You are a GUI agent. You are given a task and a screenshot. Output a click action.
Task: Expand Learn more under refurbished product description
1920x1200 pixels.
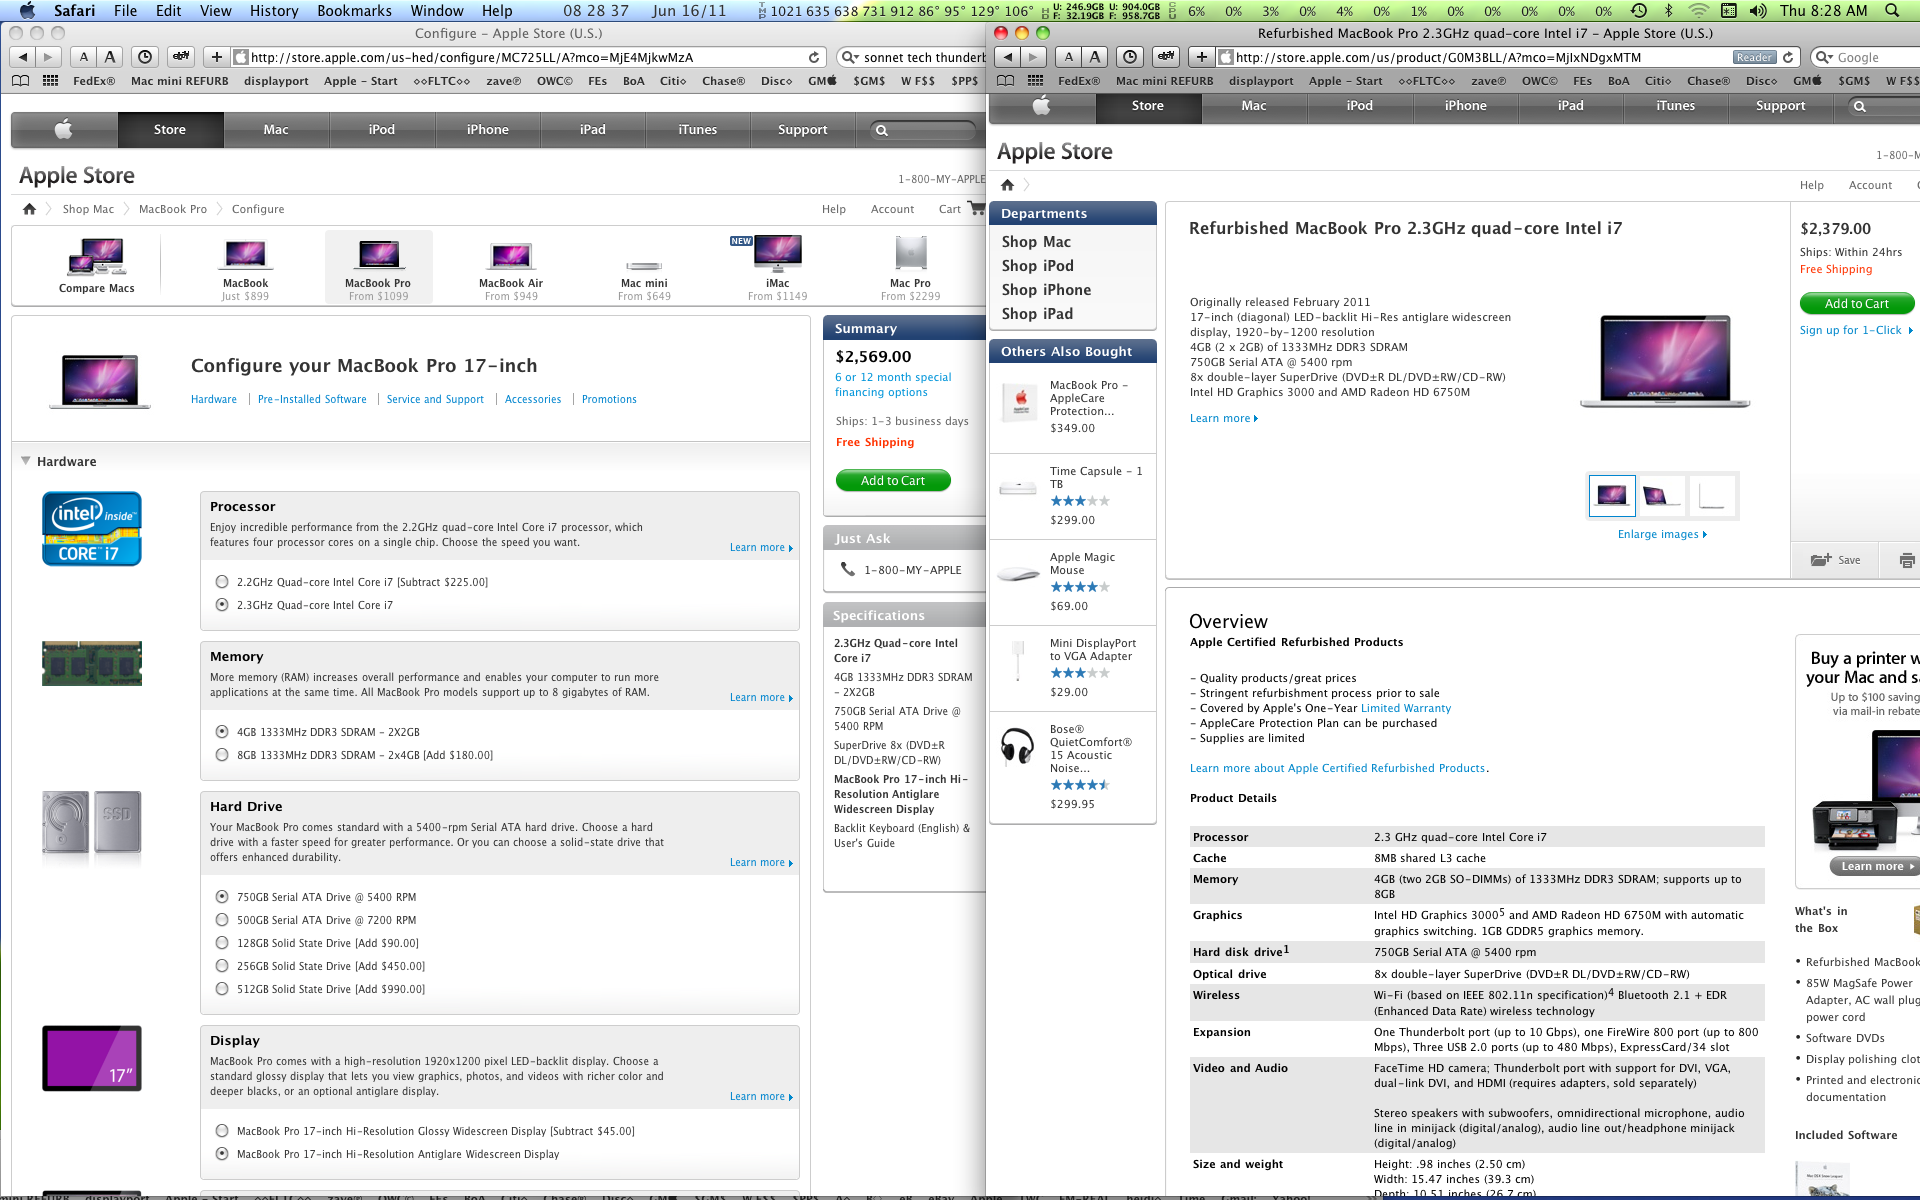pyautogui.click(x=1224, y=419)
